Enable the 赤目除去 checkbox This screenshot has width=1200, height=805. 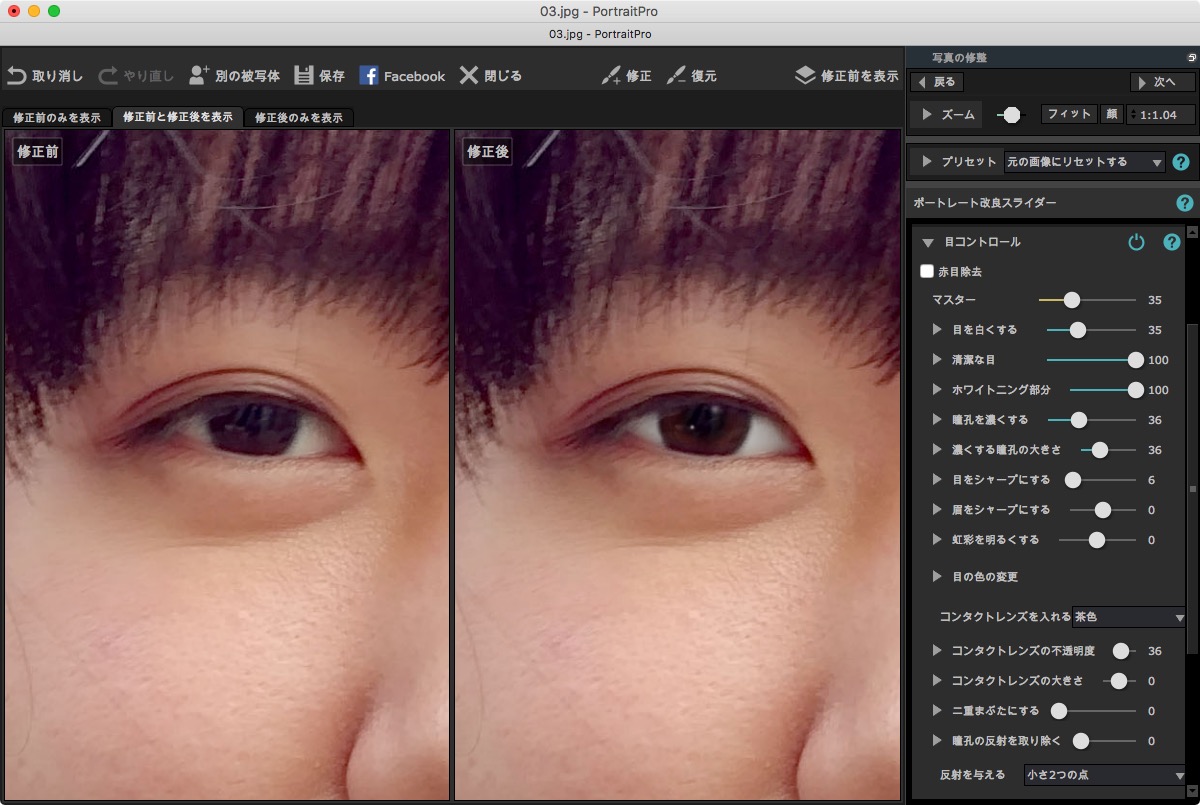click(927, 271)
